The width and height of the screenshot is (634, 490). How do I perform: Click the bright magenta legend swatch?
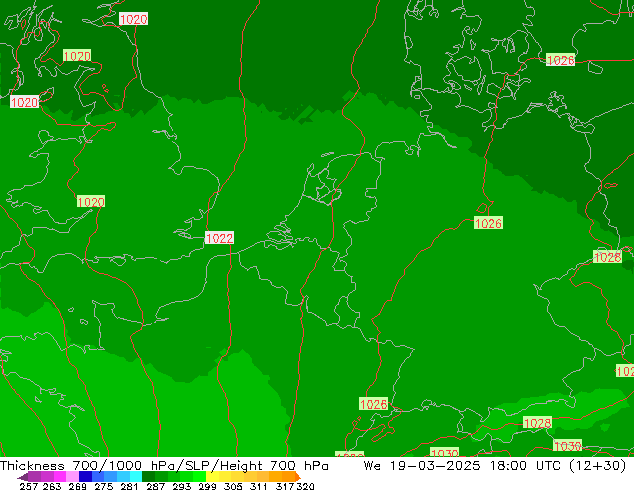tap(60, 476)
